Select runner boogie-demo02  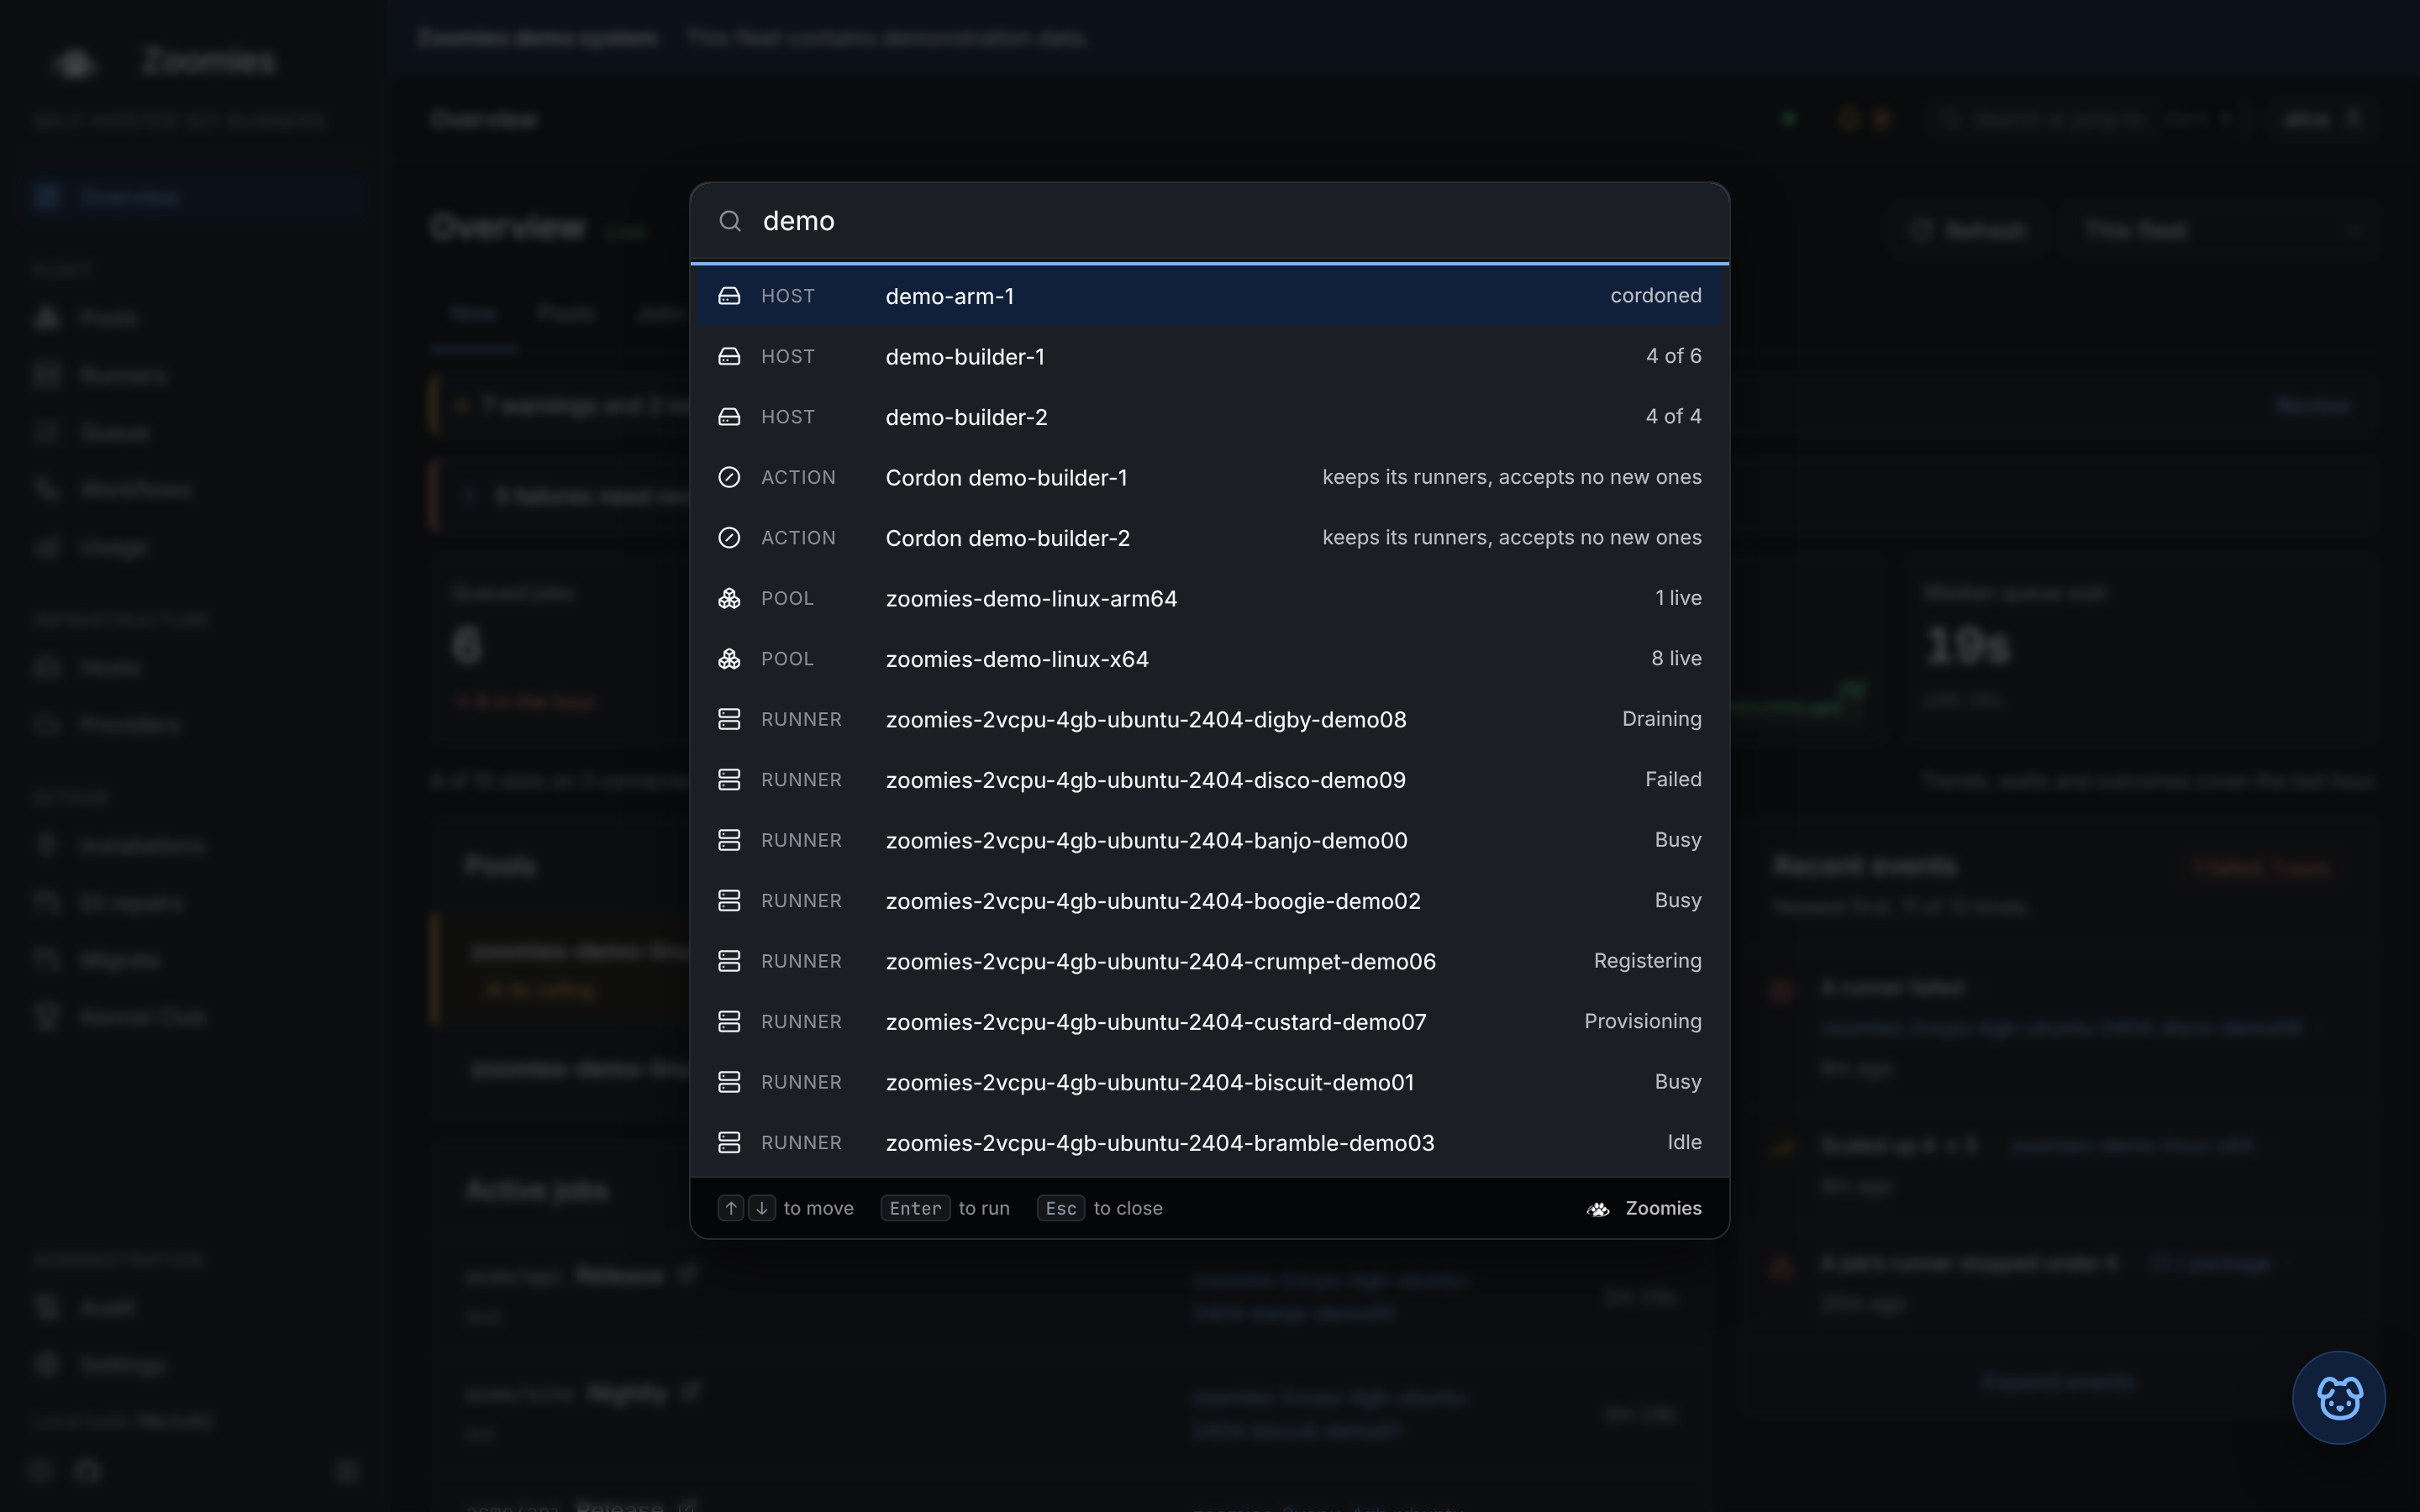coord(1210,901)
